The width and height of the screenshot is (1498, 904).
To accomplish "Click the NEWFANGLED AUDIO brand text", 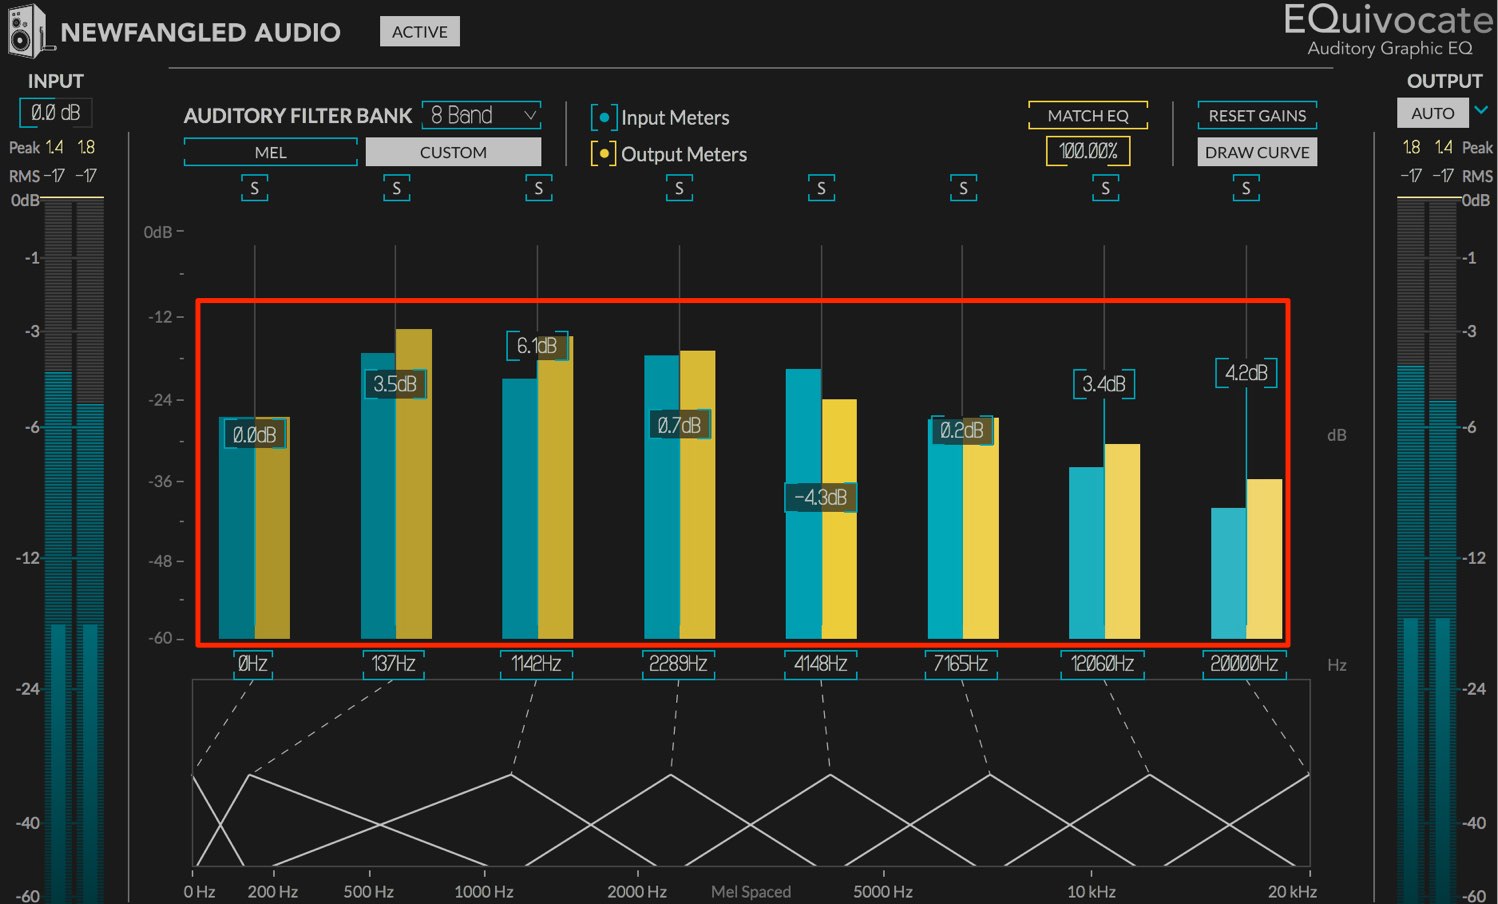I will 201,32.
